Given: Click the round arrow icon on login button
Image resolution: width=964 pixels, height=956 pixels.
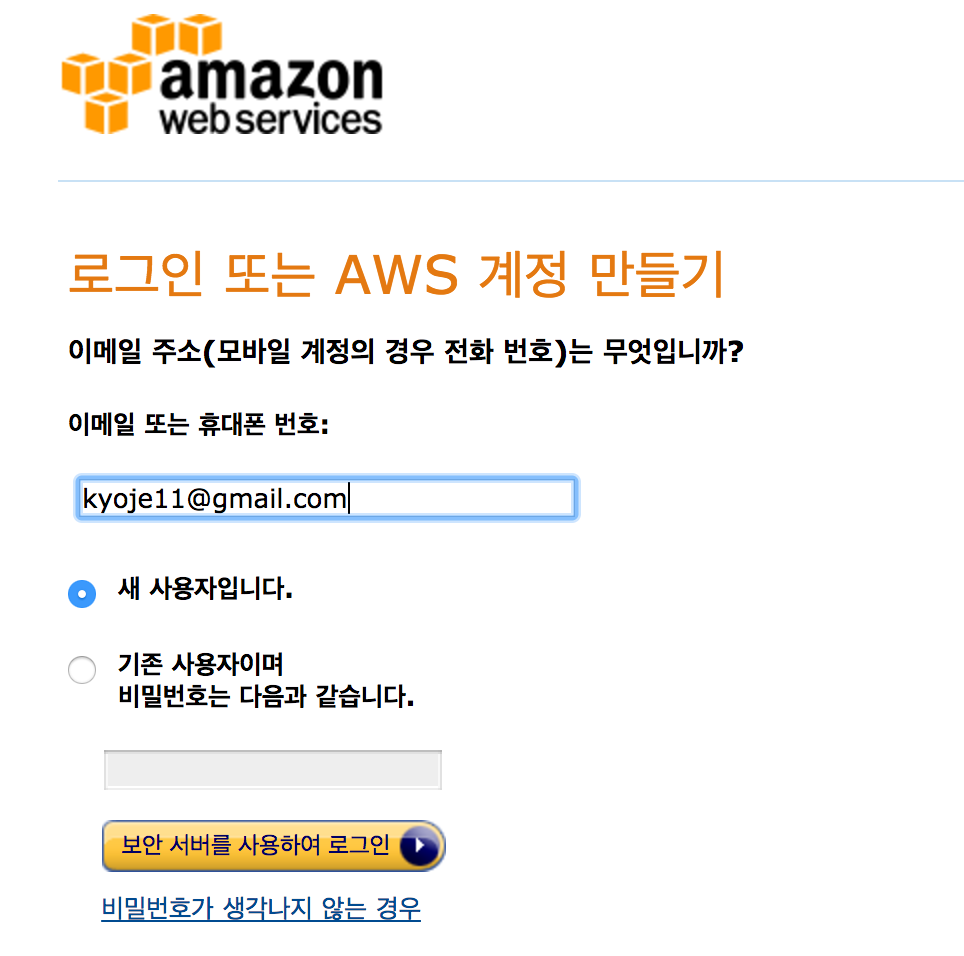Looking at the screenshot, I should [420, 846].
